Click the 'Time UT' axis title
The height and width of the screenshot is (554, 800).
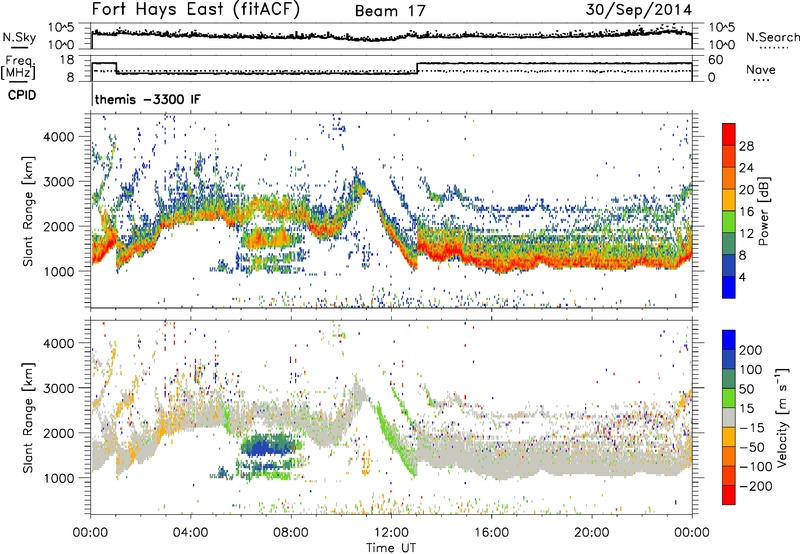point(391,548)
